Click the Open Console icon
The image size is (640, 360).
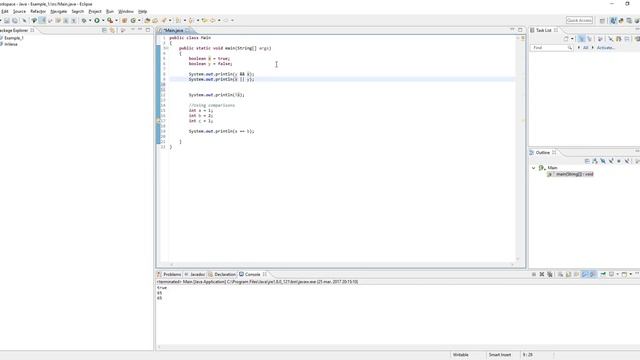(624, 274)
